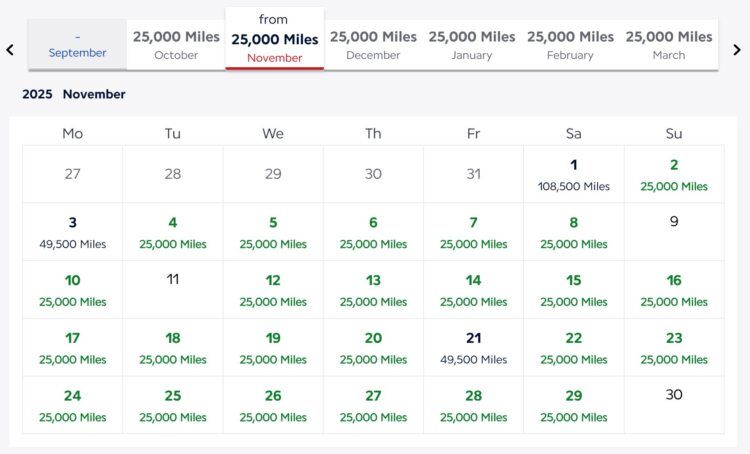Screen dimensions: 750x454
Task: Select the September month tab
Action: [77, 45]
